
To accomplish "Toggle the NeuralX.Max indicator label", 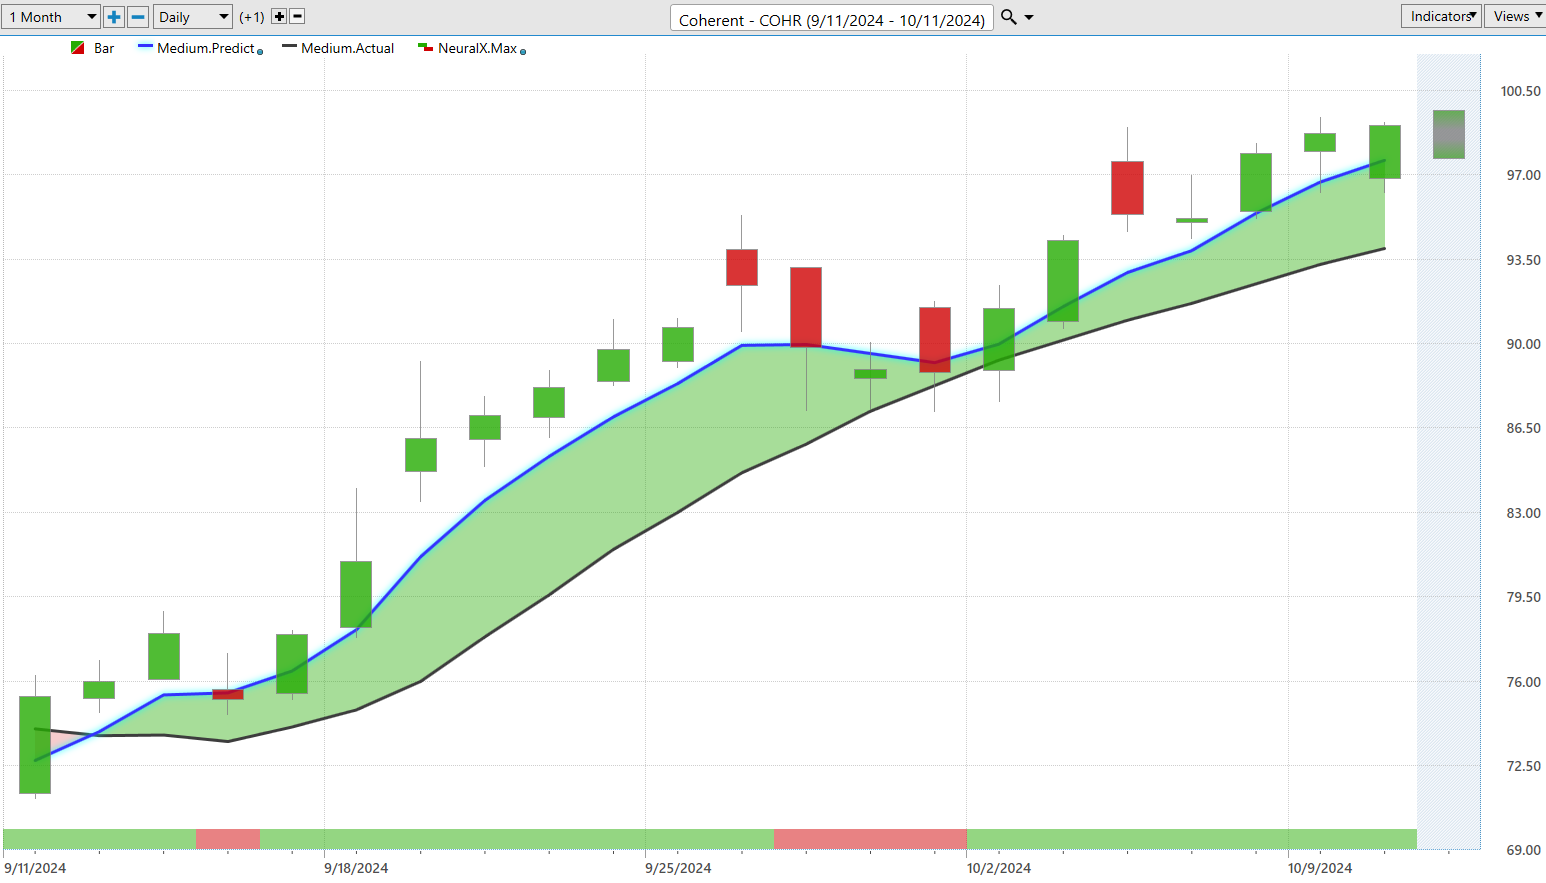I will 477,48.
